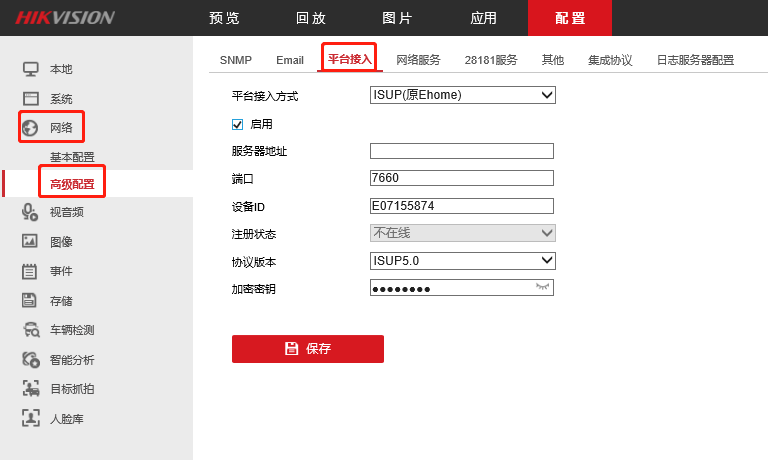
Task: Click the 服务器地址 label
Action: tap(259, 151)
